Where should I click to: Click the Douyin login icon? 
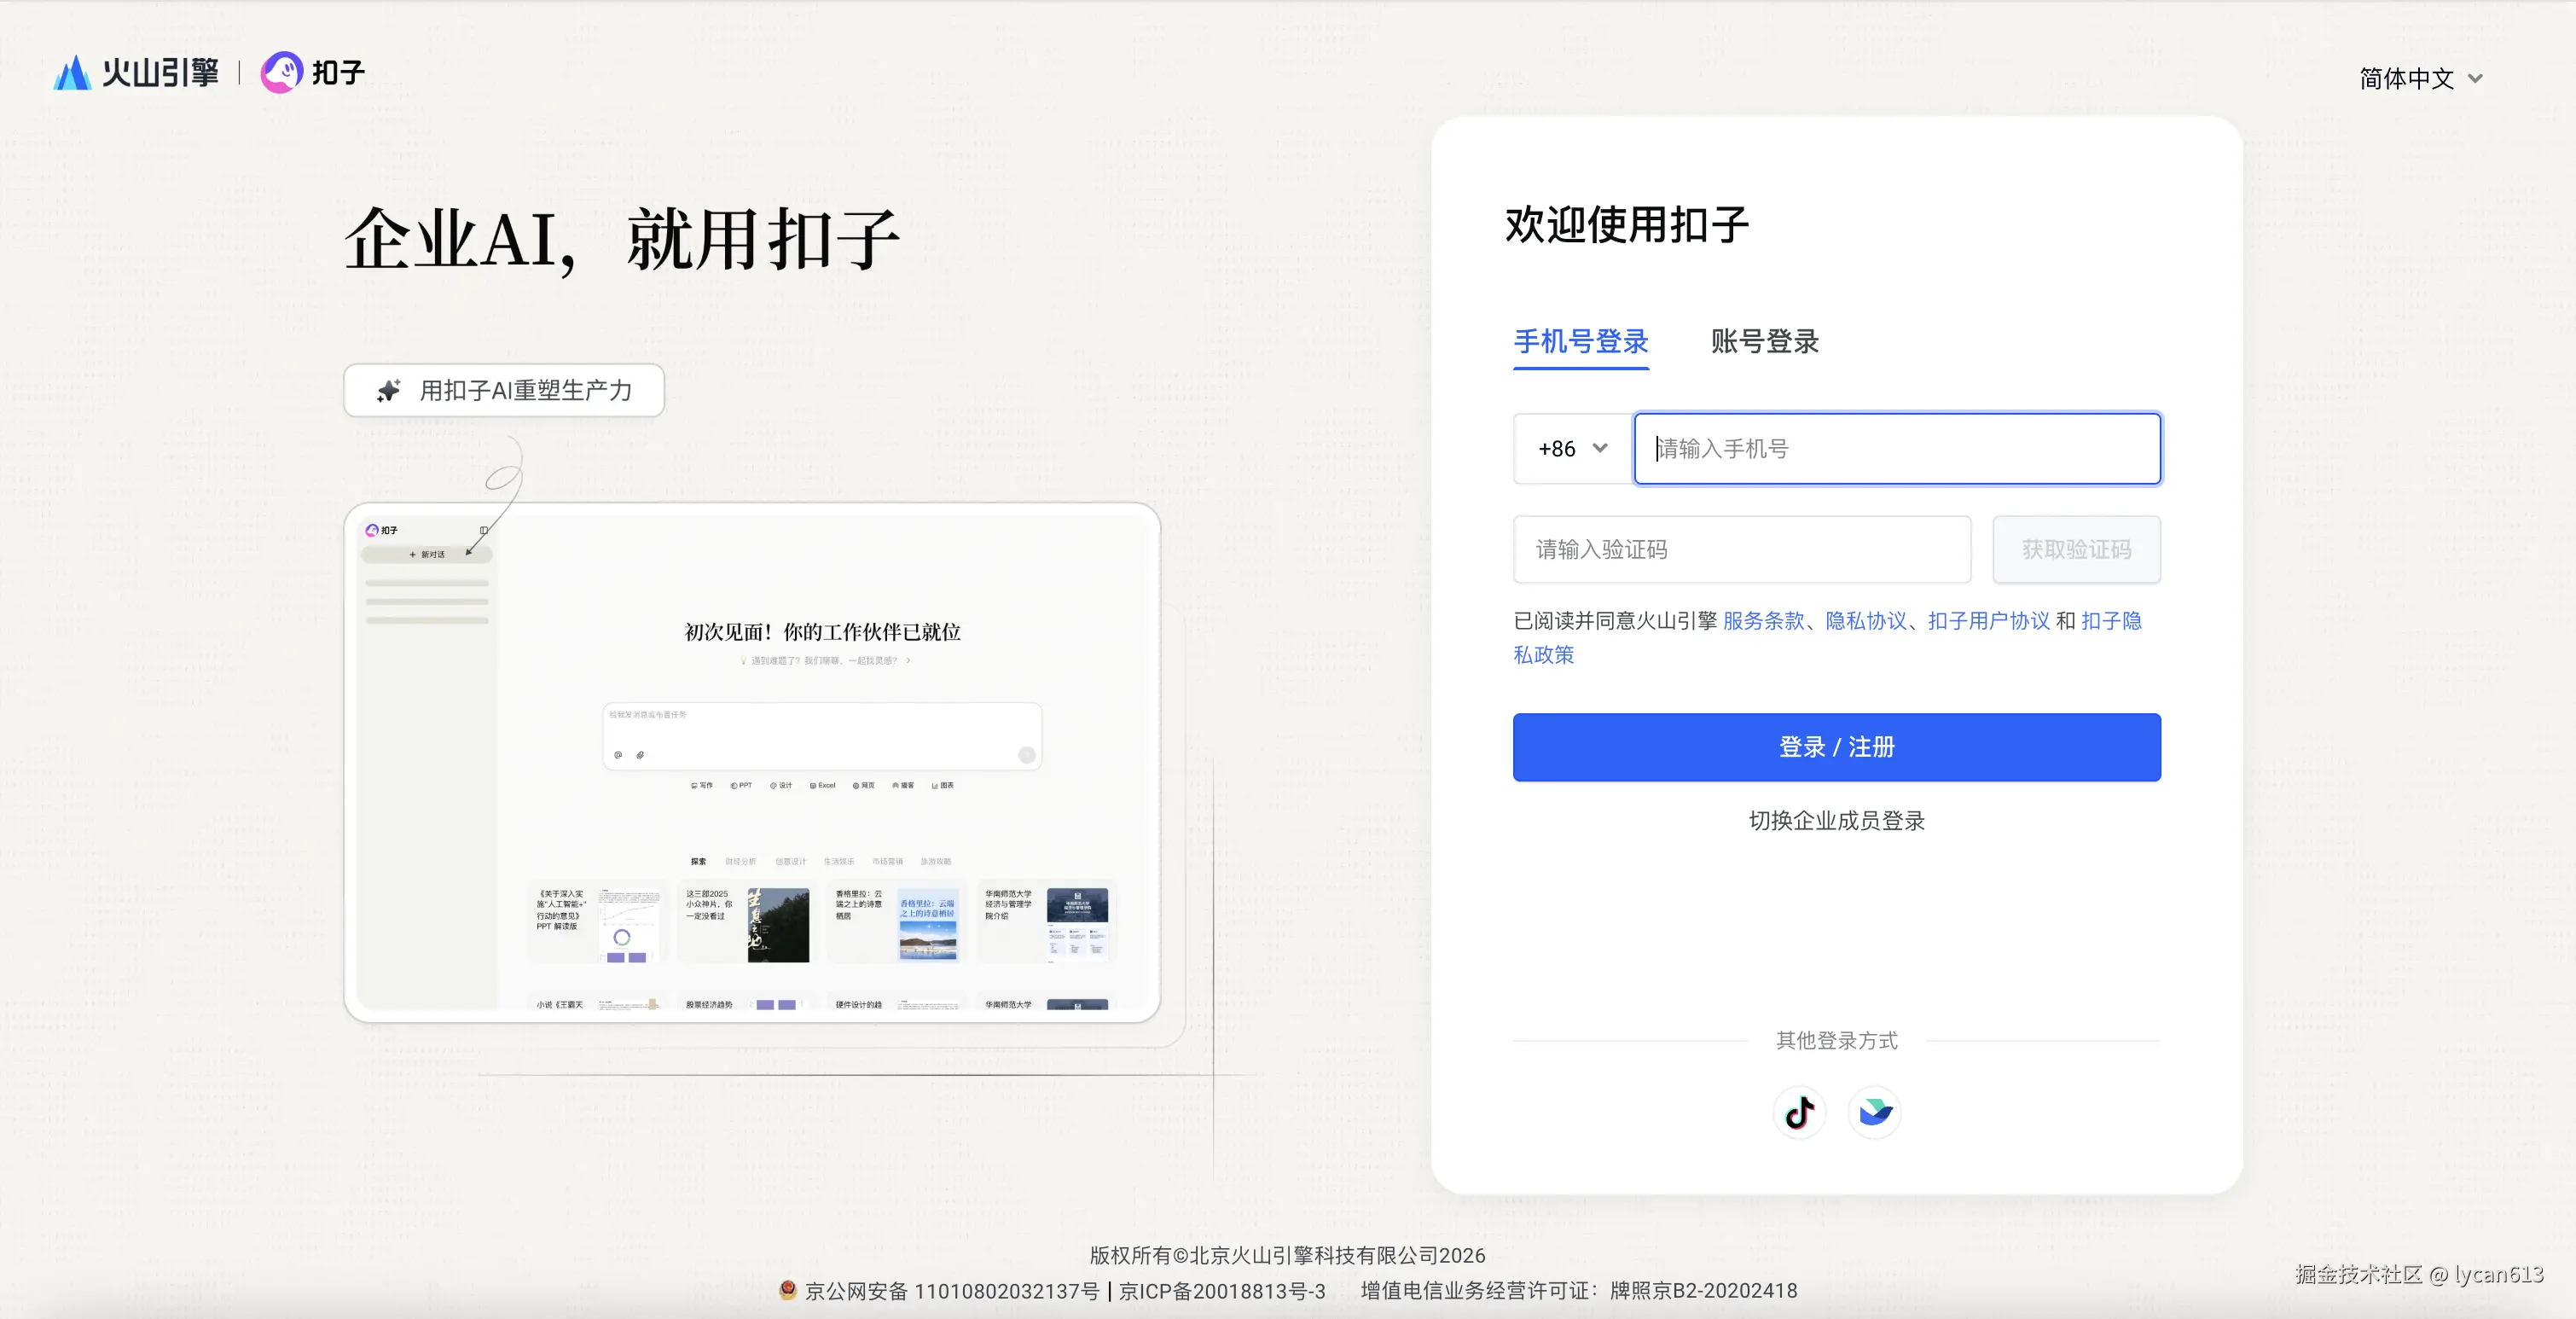click(1799, 1112)
